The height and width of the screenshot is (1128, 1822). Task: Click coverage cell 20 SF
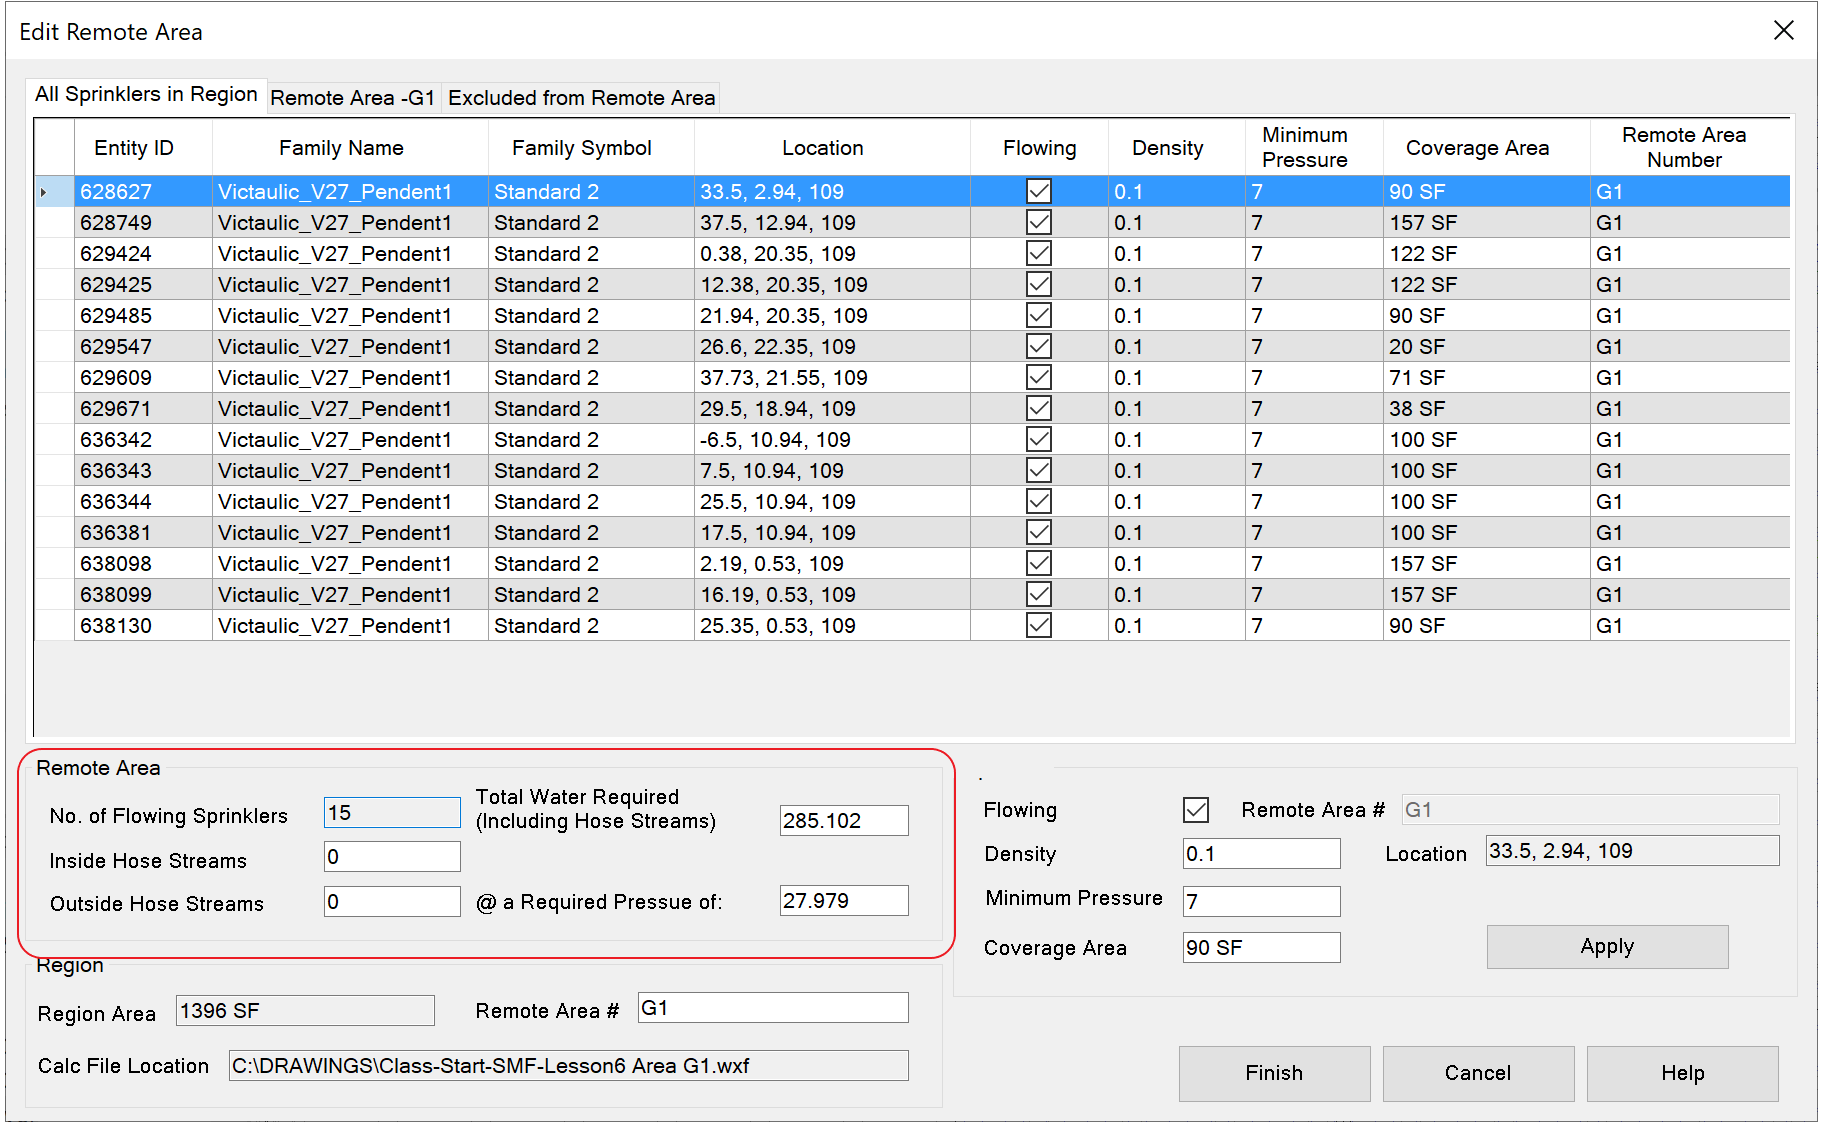point(1487,346)
